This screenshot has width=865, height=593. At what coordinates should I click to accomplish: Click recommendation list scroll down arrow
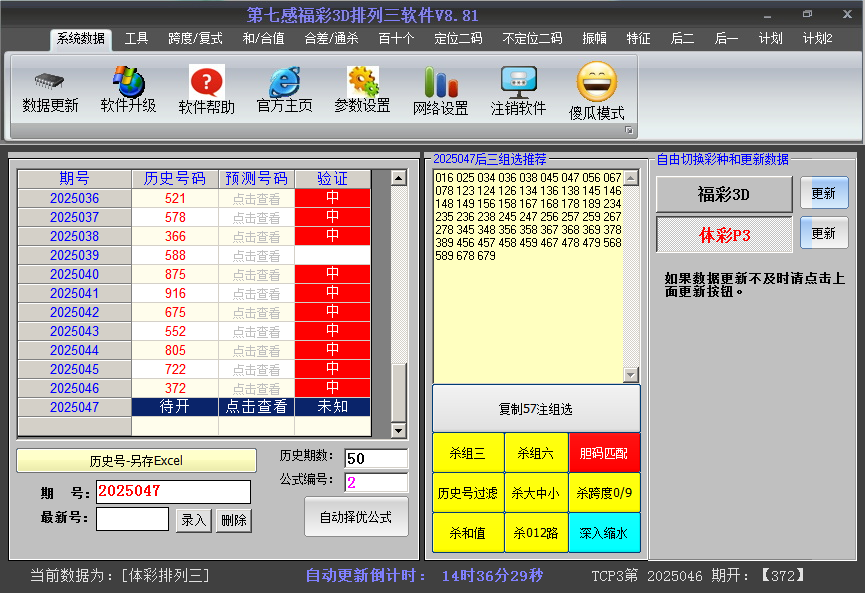coord(631,375)
